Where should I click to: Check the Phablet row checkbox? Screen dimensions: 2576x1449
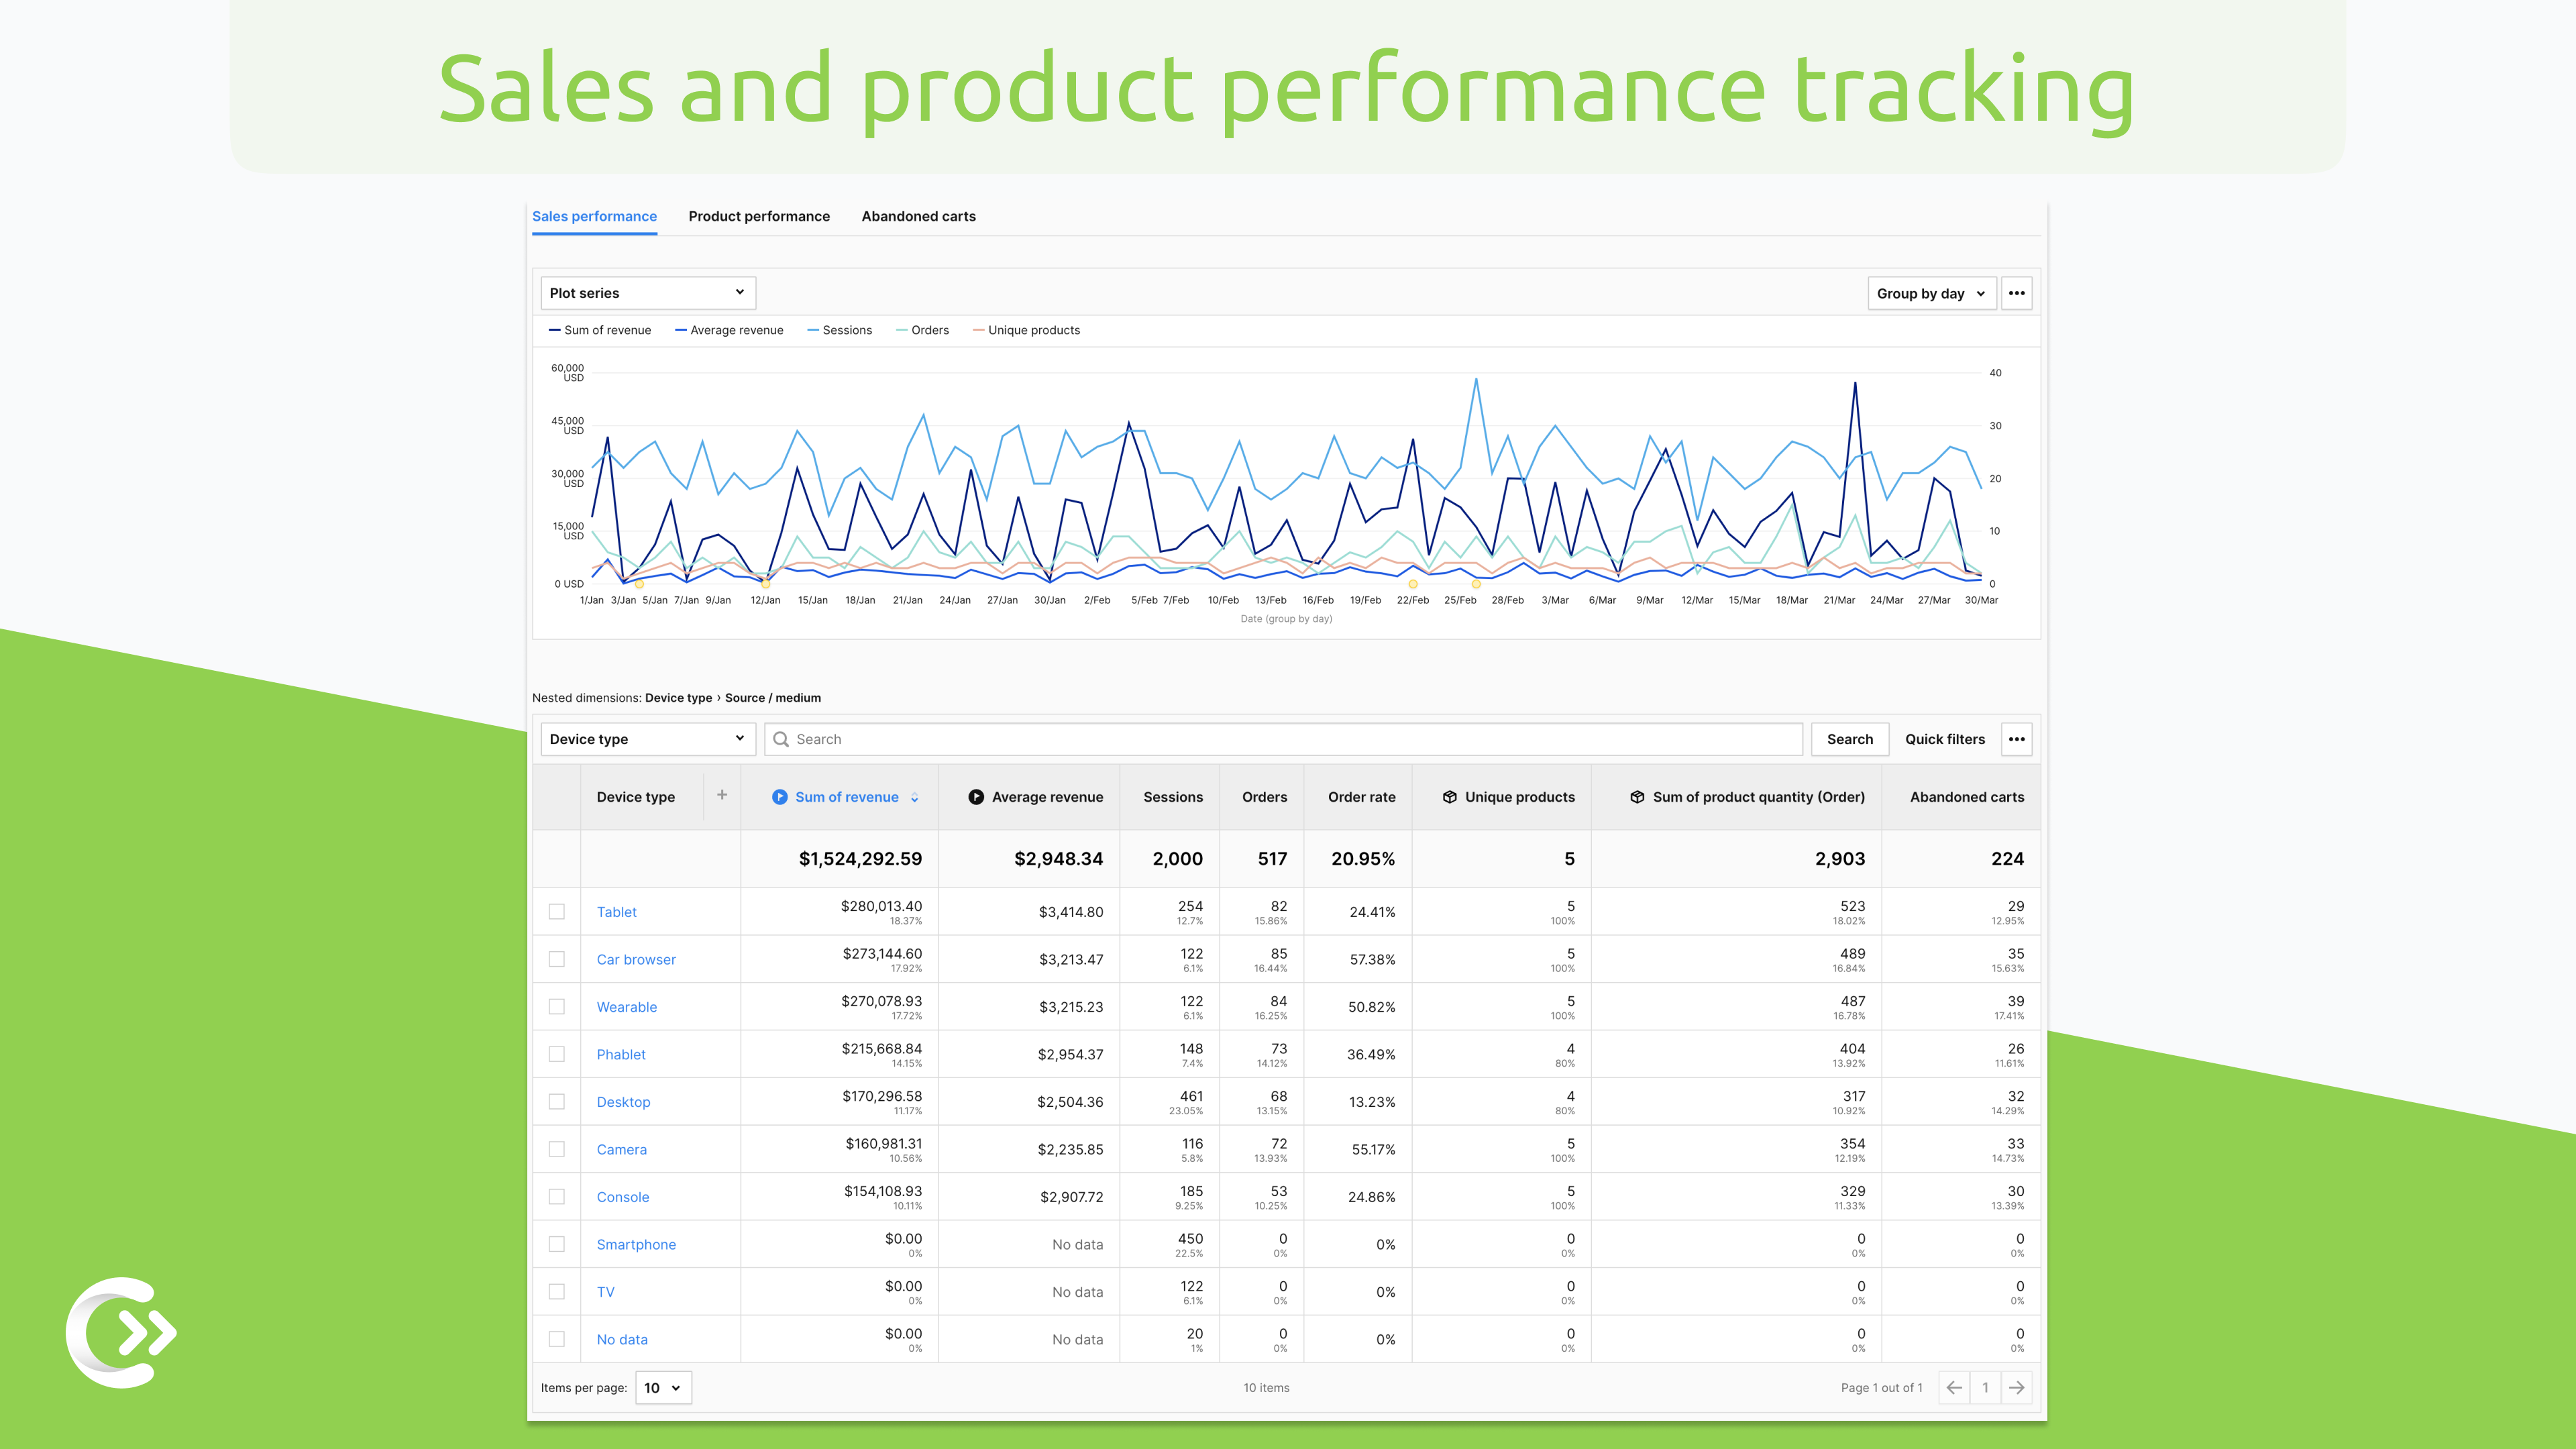click(x=557, y=1054)
